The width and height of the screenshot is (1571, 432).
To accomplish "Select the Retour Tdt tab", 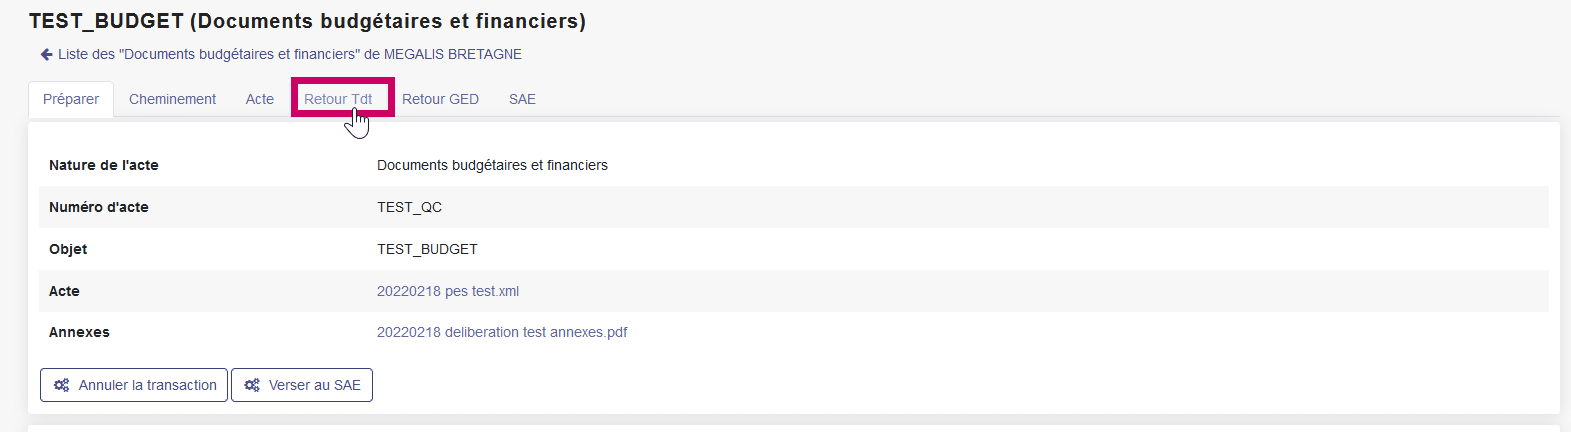I will [338, 99].
